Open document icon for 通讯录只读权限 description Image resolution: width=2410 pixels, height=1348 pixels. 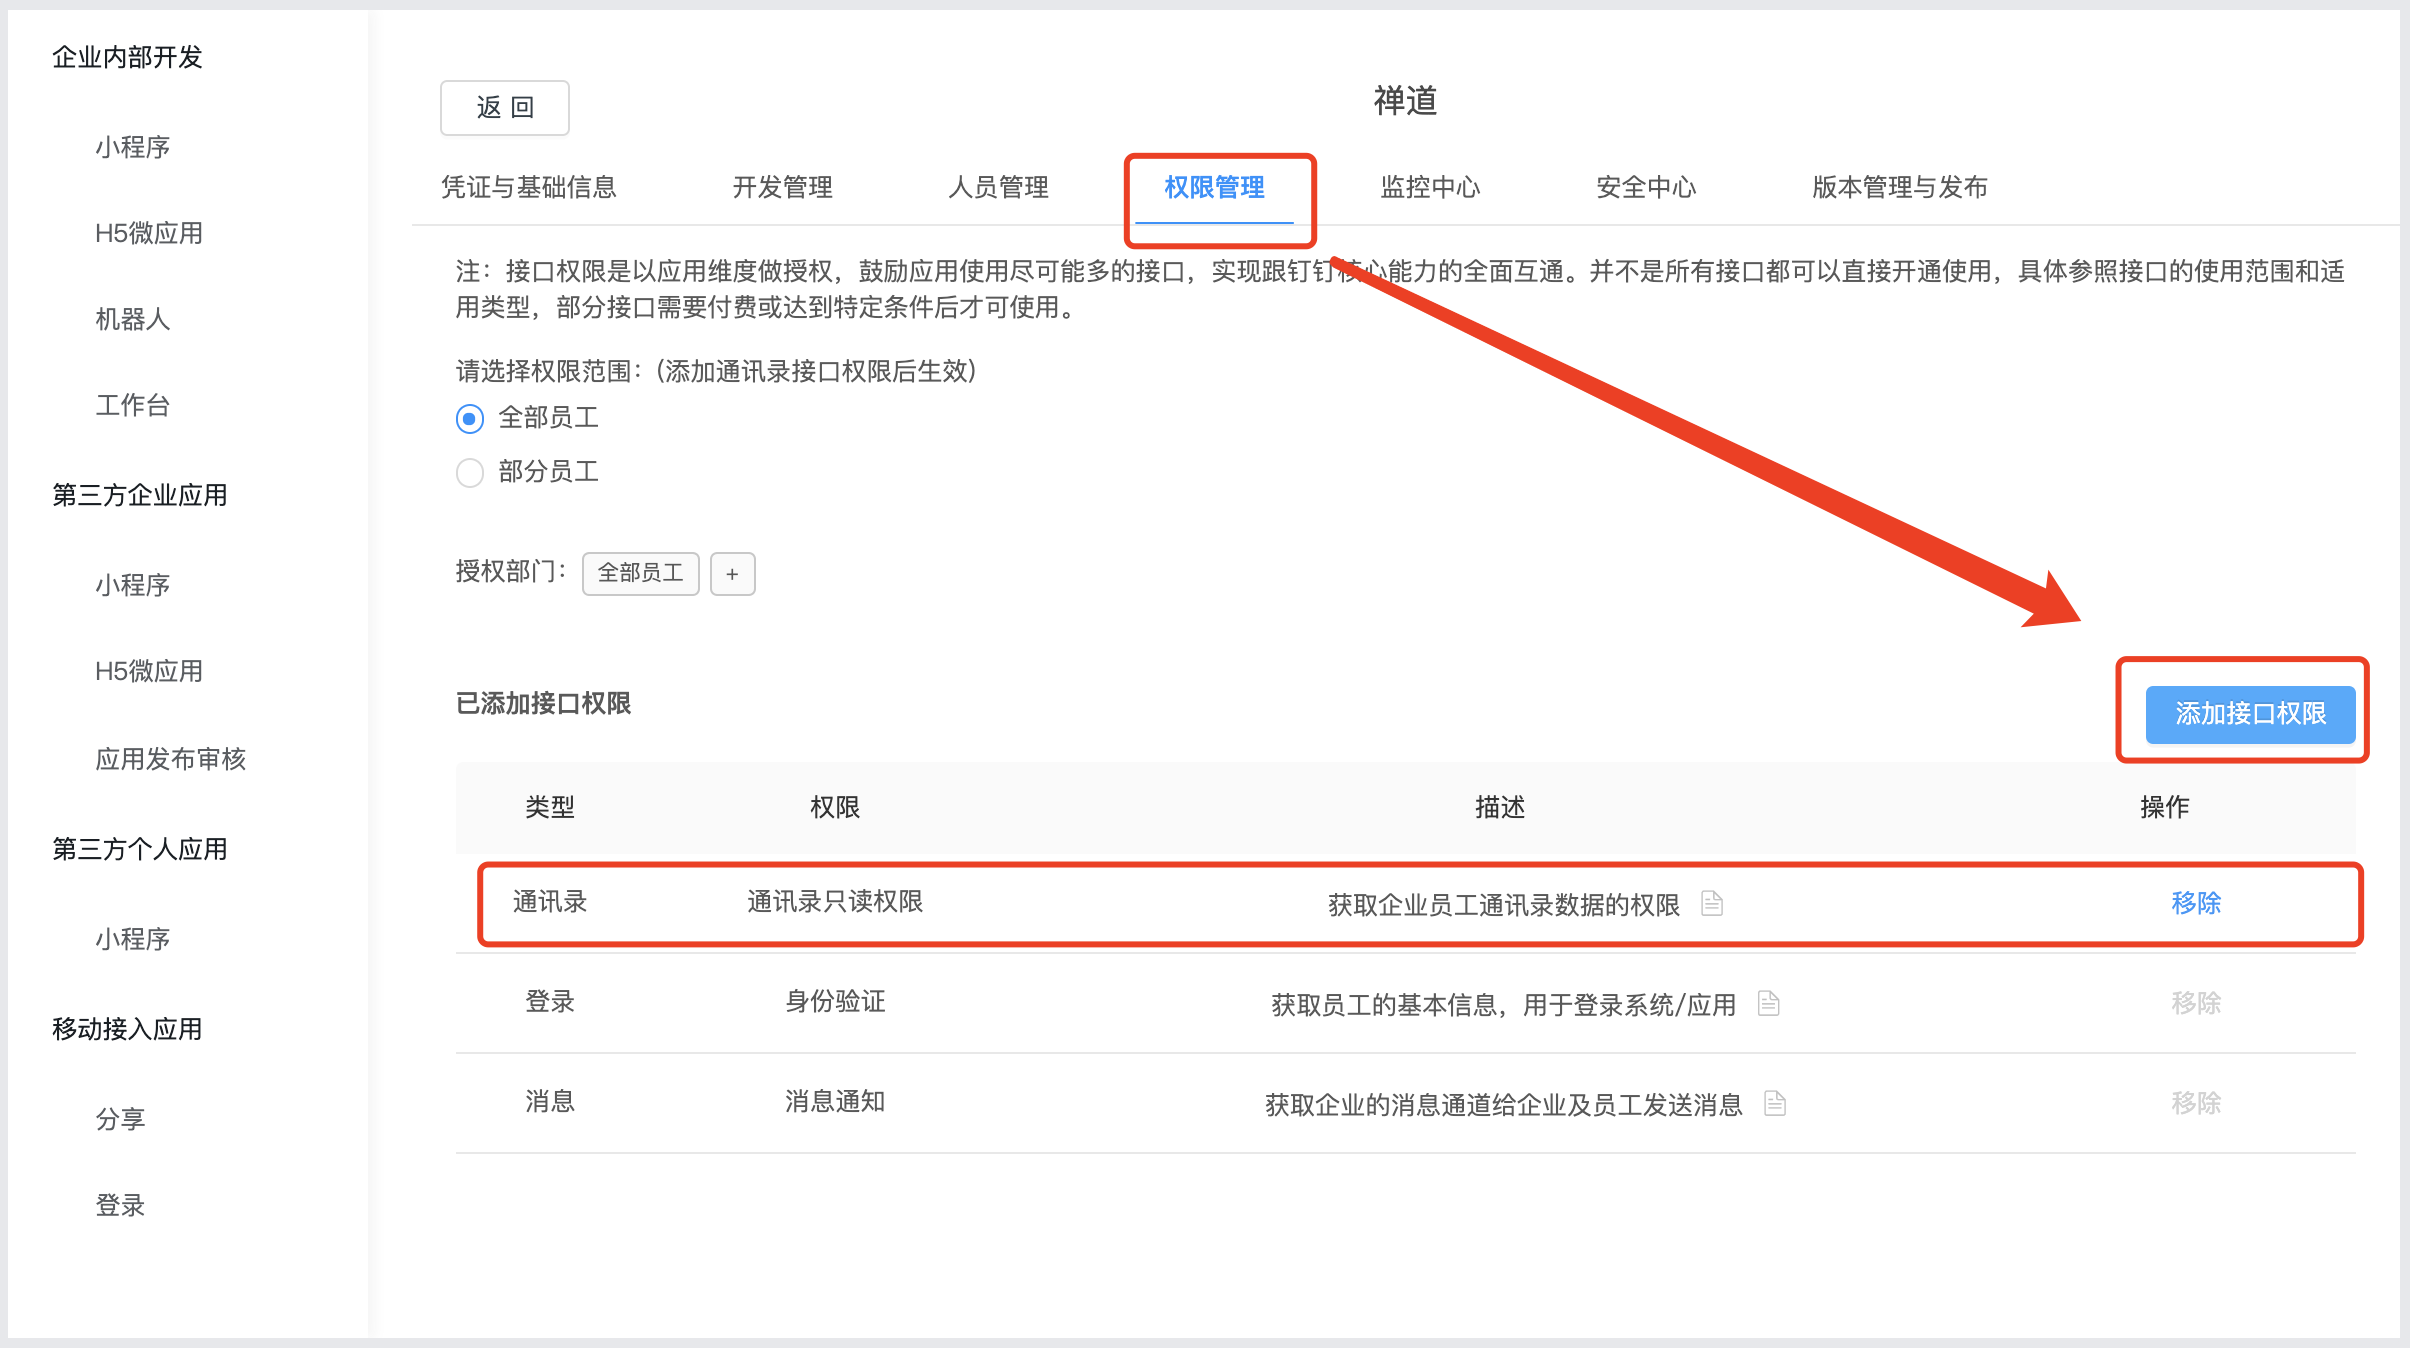click(x=1712, y=903)
